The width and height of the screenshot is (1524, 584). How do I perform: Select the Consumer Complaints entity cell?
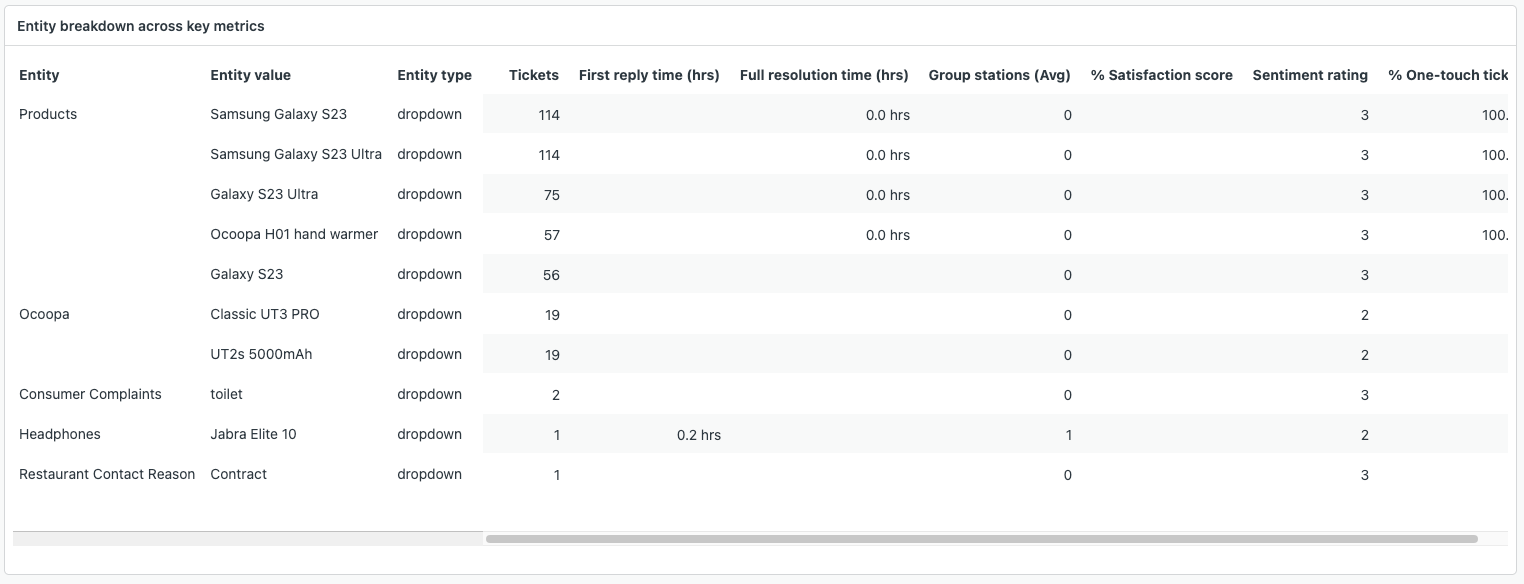click(90, 394)
